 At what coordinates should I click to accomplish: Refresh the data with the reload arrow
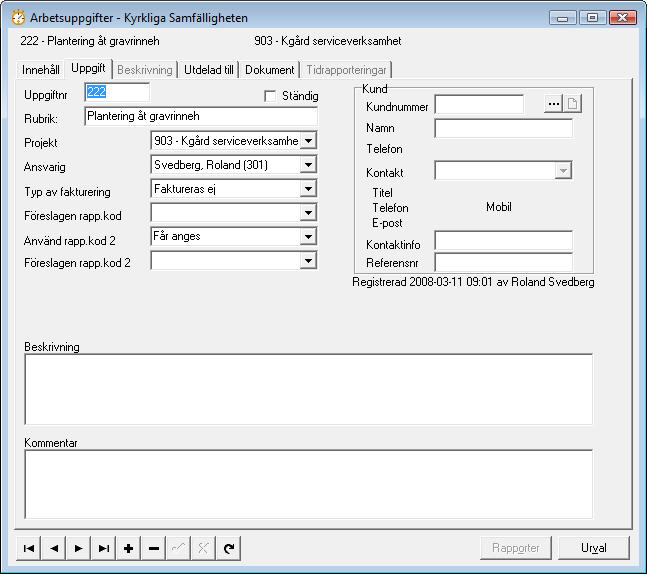click(x=228, y=548)
